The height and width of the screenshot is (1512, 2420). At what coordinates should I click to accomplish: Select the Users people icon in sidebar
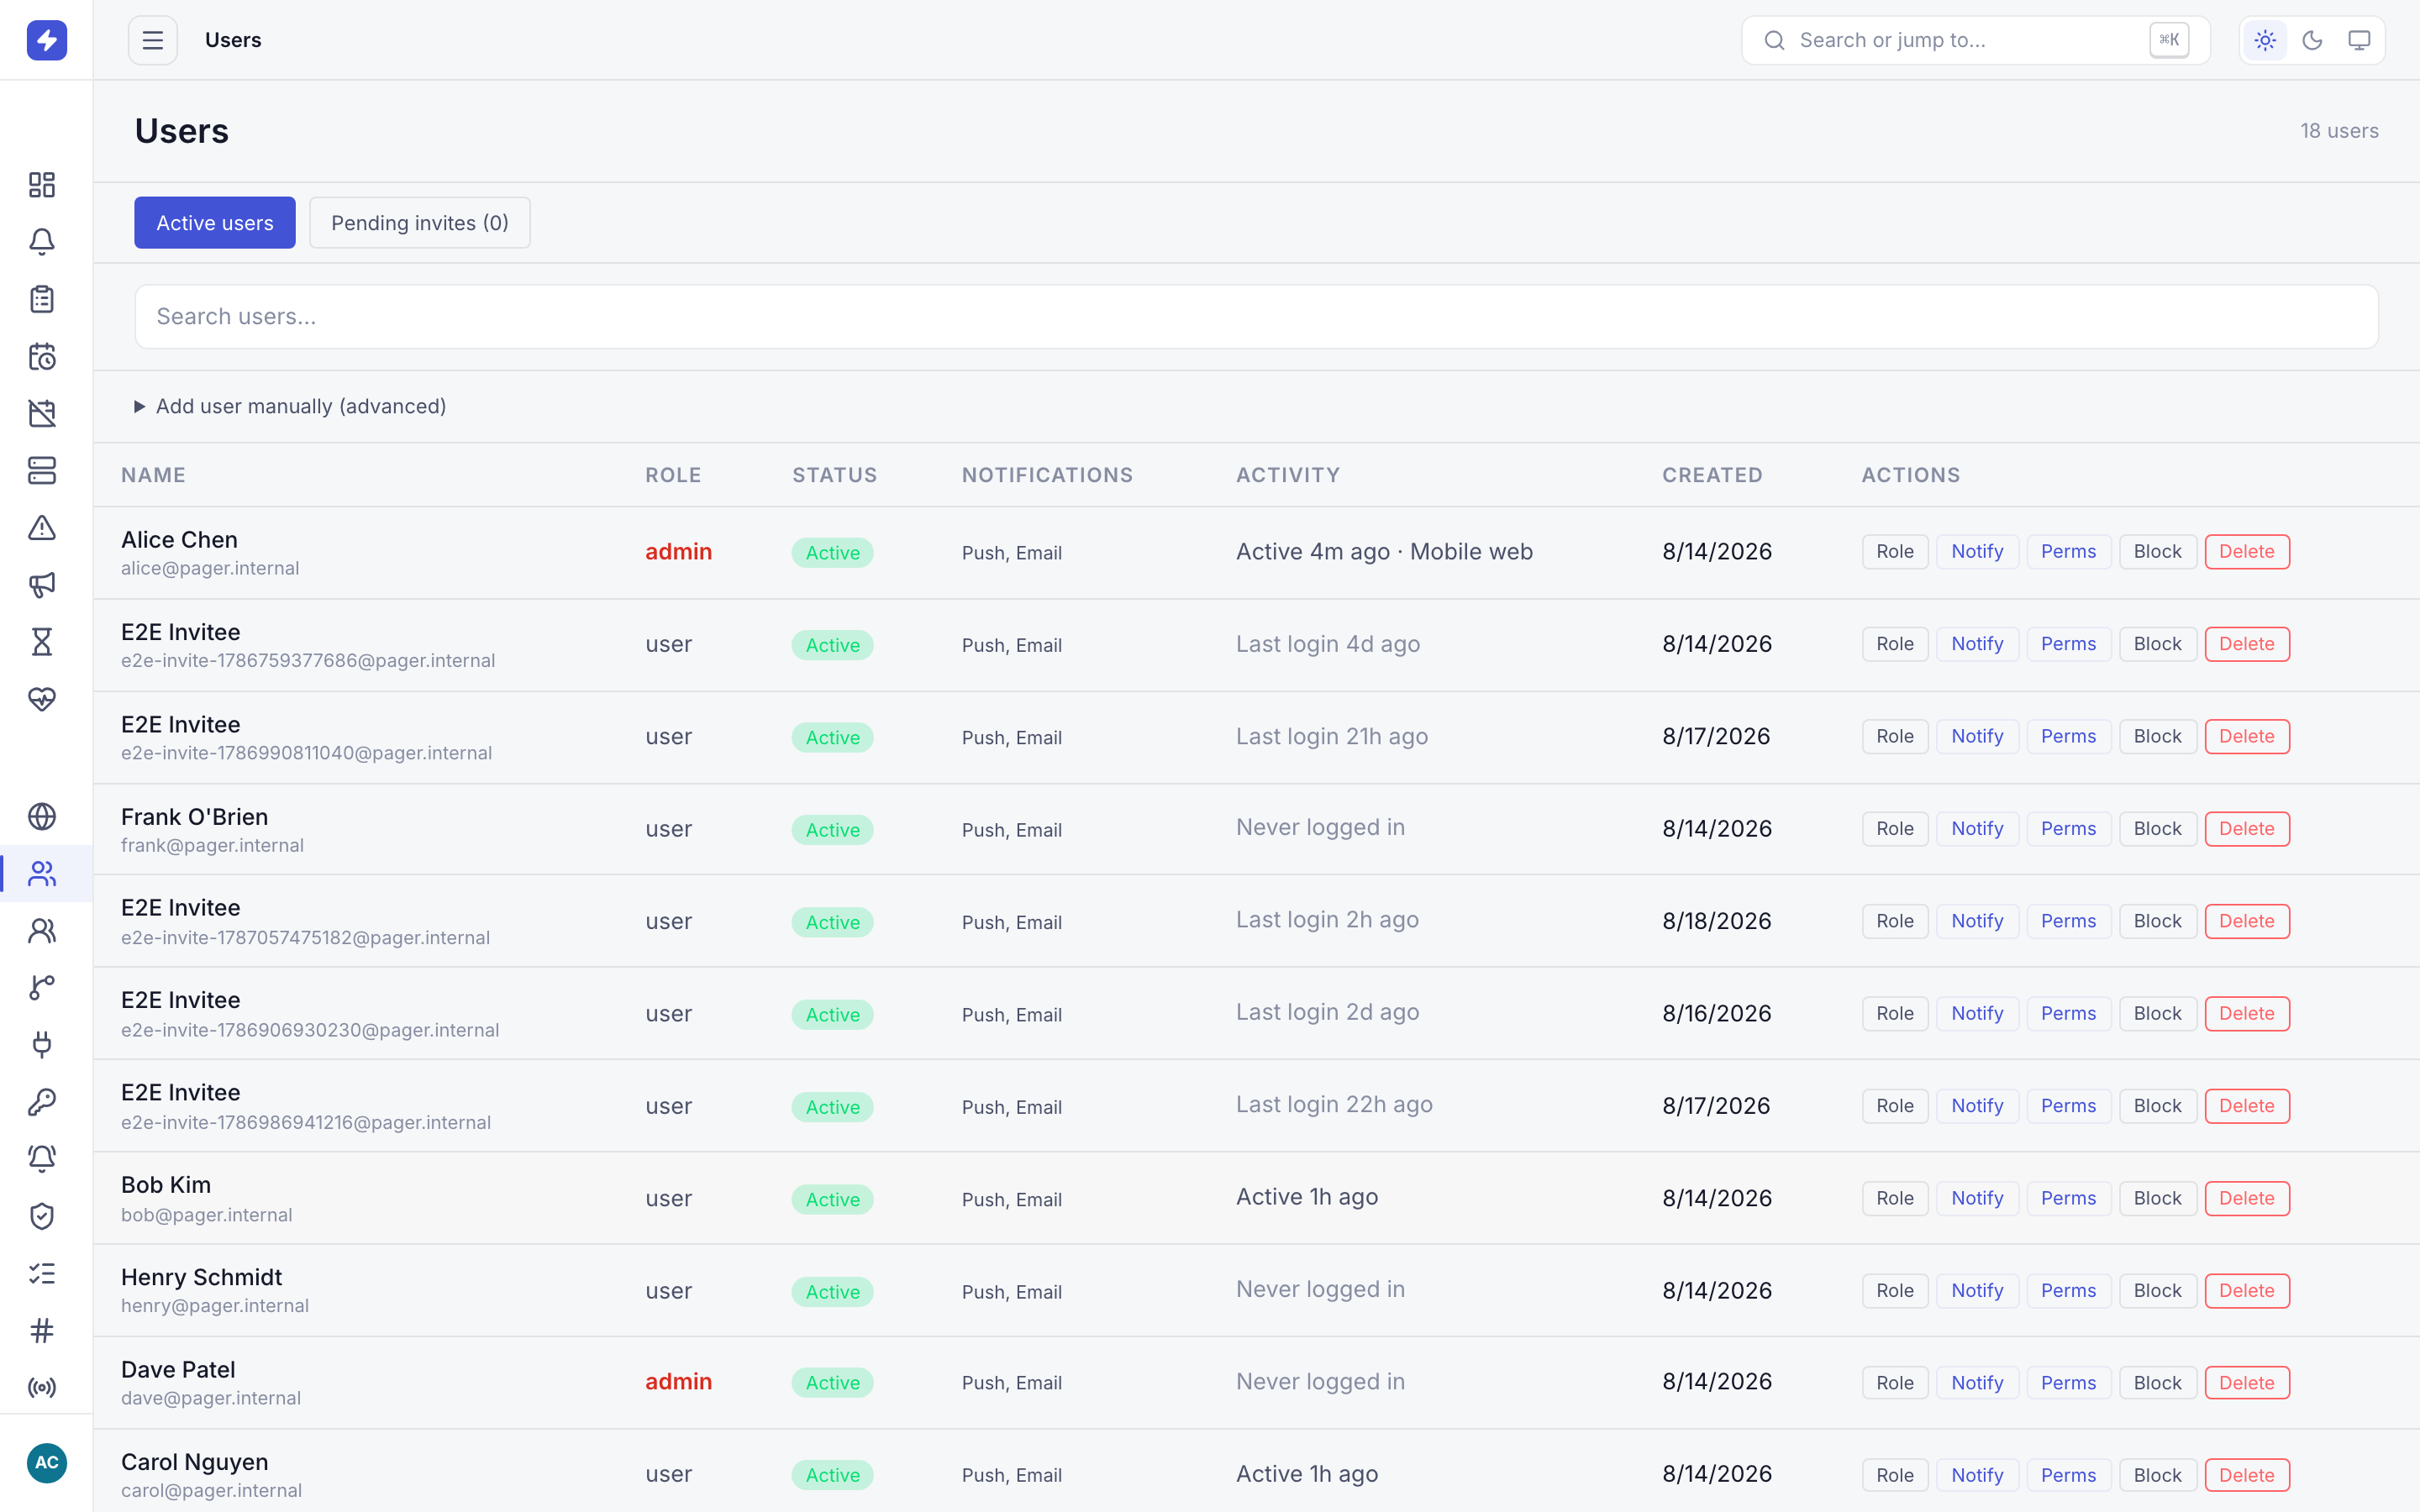click(42, 874)
